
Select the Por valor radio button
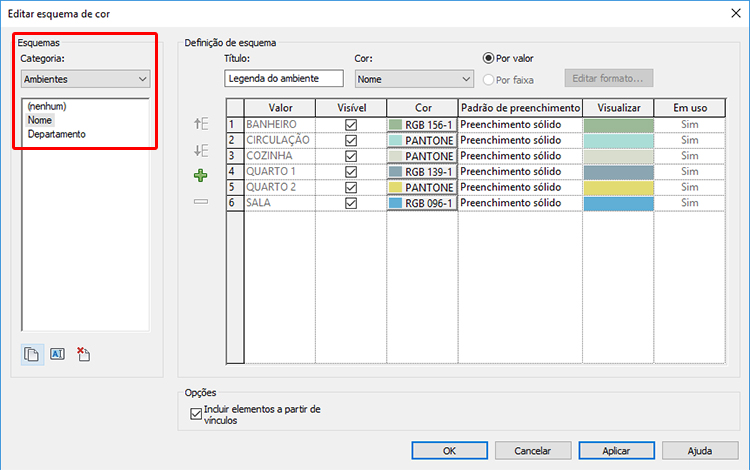click(488, 58)
